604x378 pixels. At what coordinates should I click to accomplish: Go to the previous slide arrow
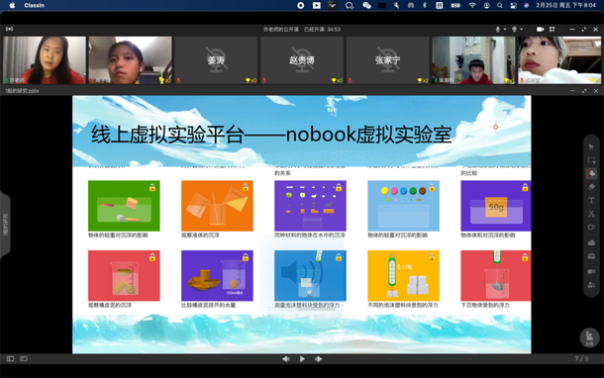click(286, 359)
